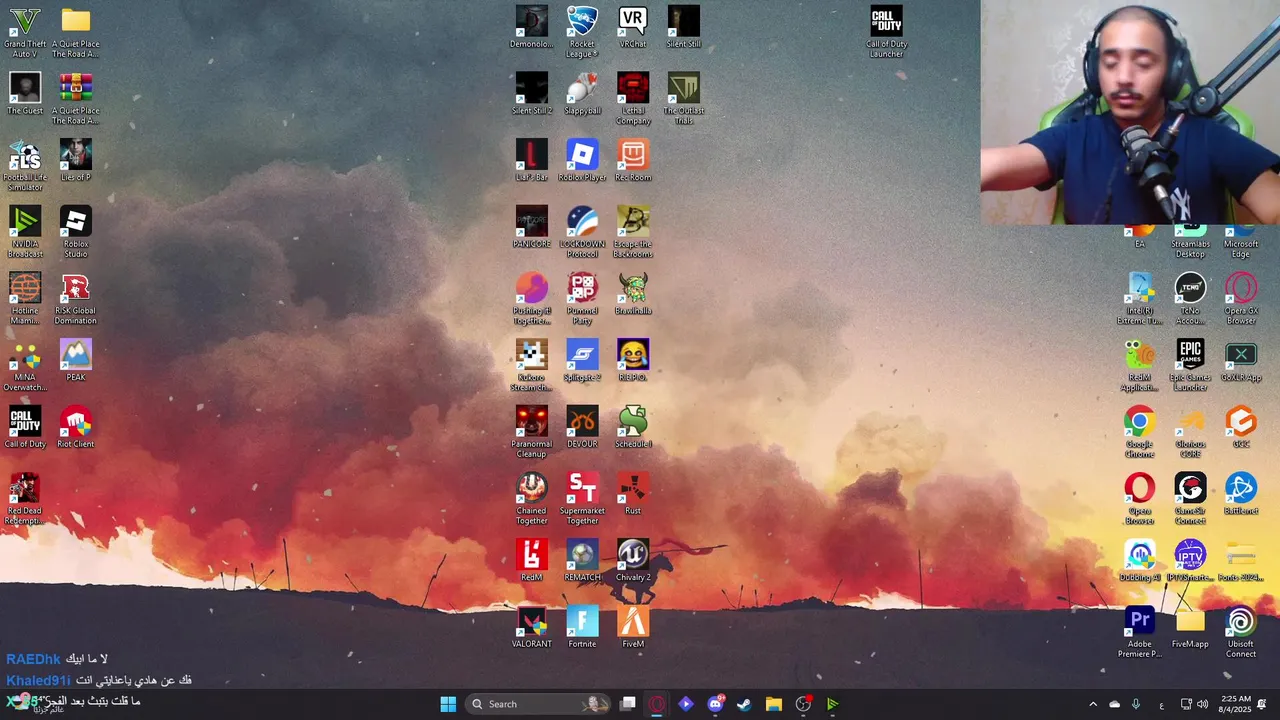Open the Windows Start menu

(x=448, y=704)
